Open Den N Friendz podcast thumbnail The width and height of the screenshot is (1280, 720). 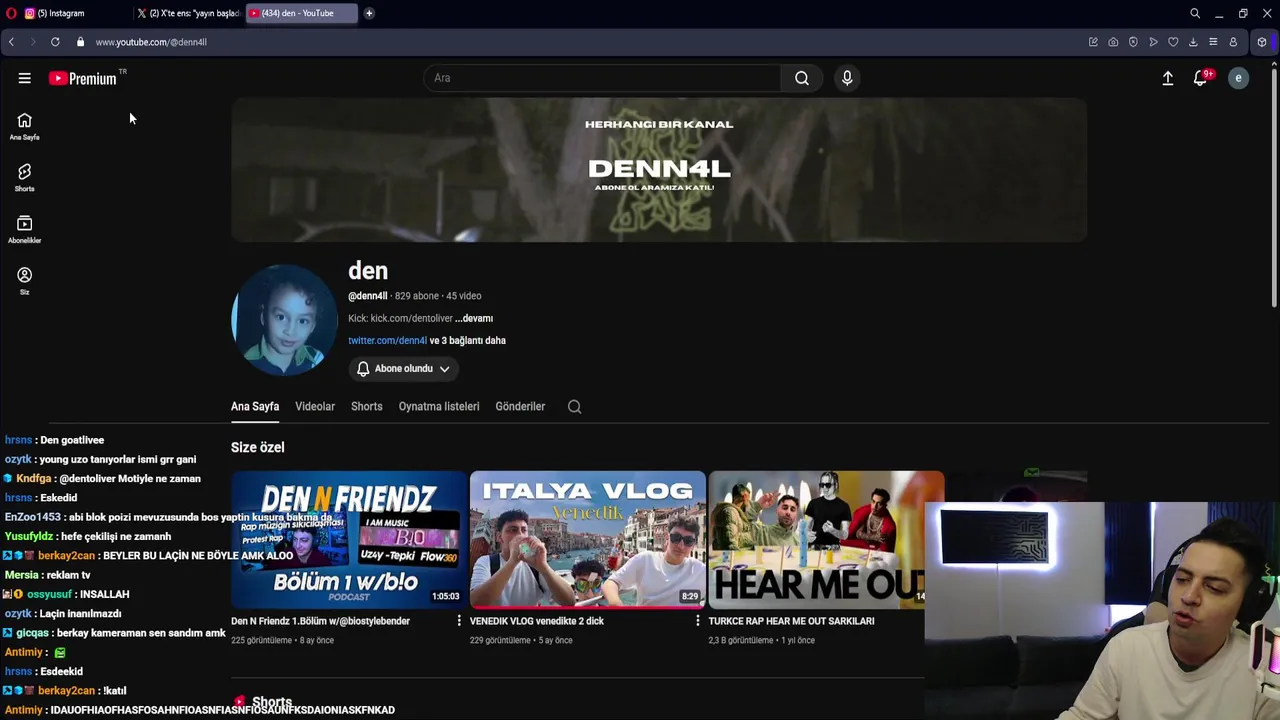[x=348, y=540]
